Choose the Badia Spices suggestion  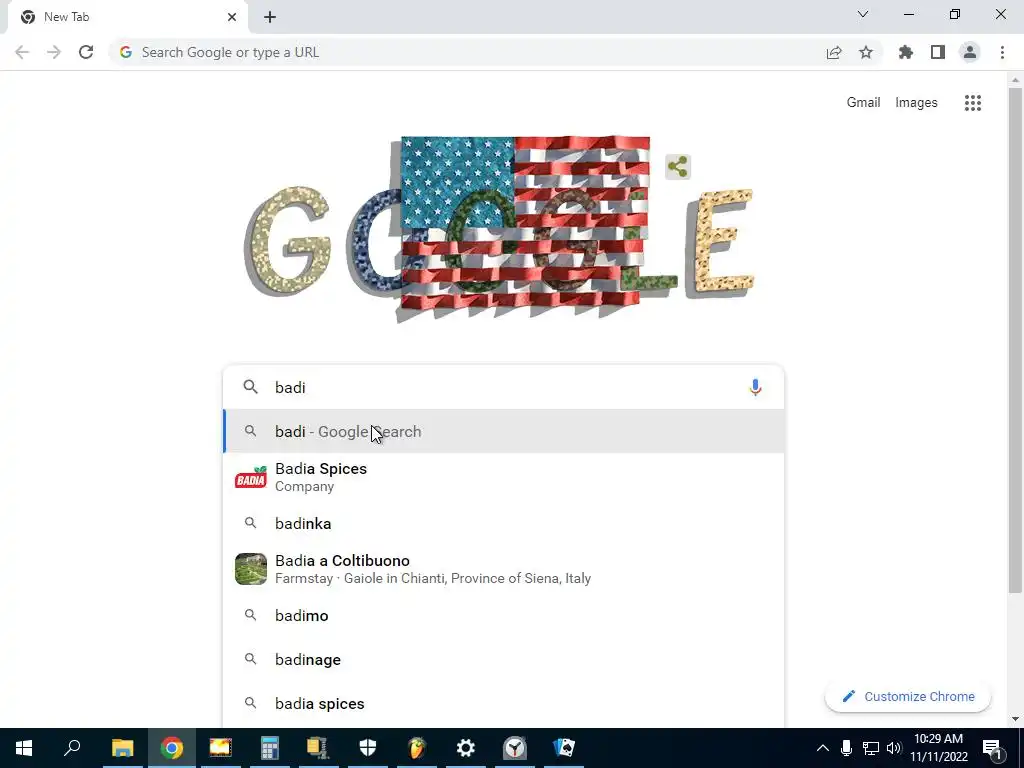click(503, 477)
